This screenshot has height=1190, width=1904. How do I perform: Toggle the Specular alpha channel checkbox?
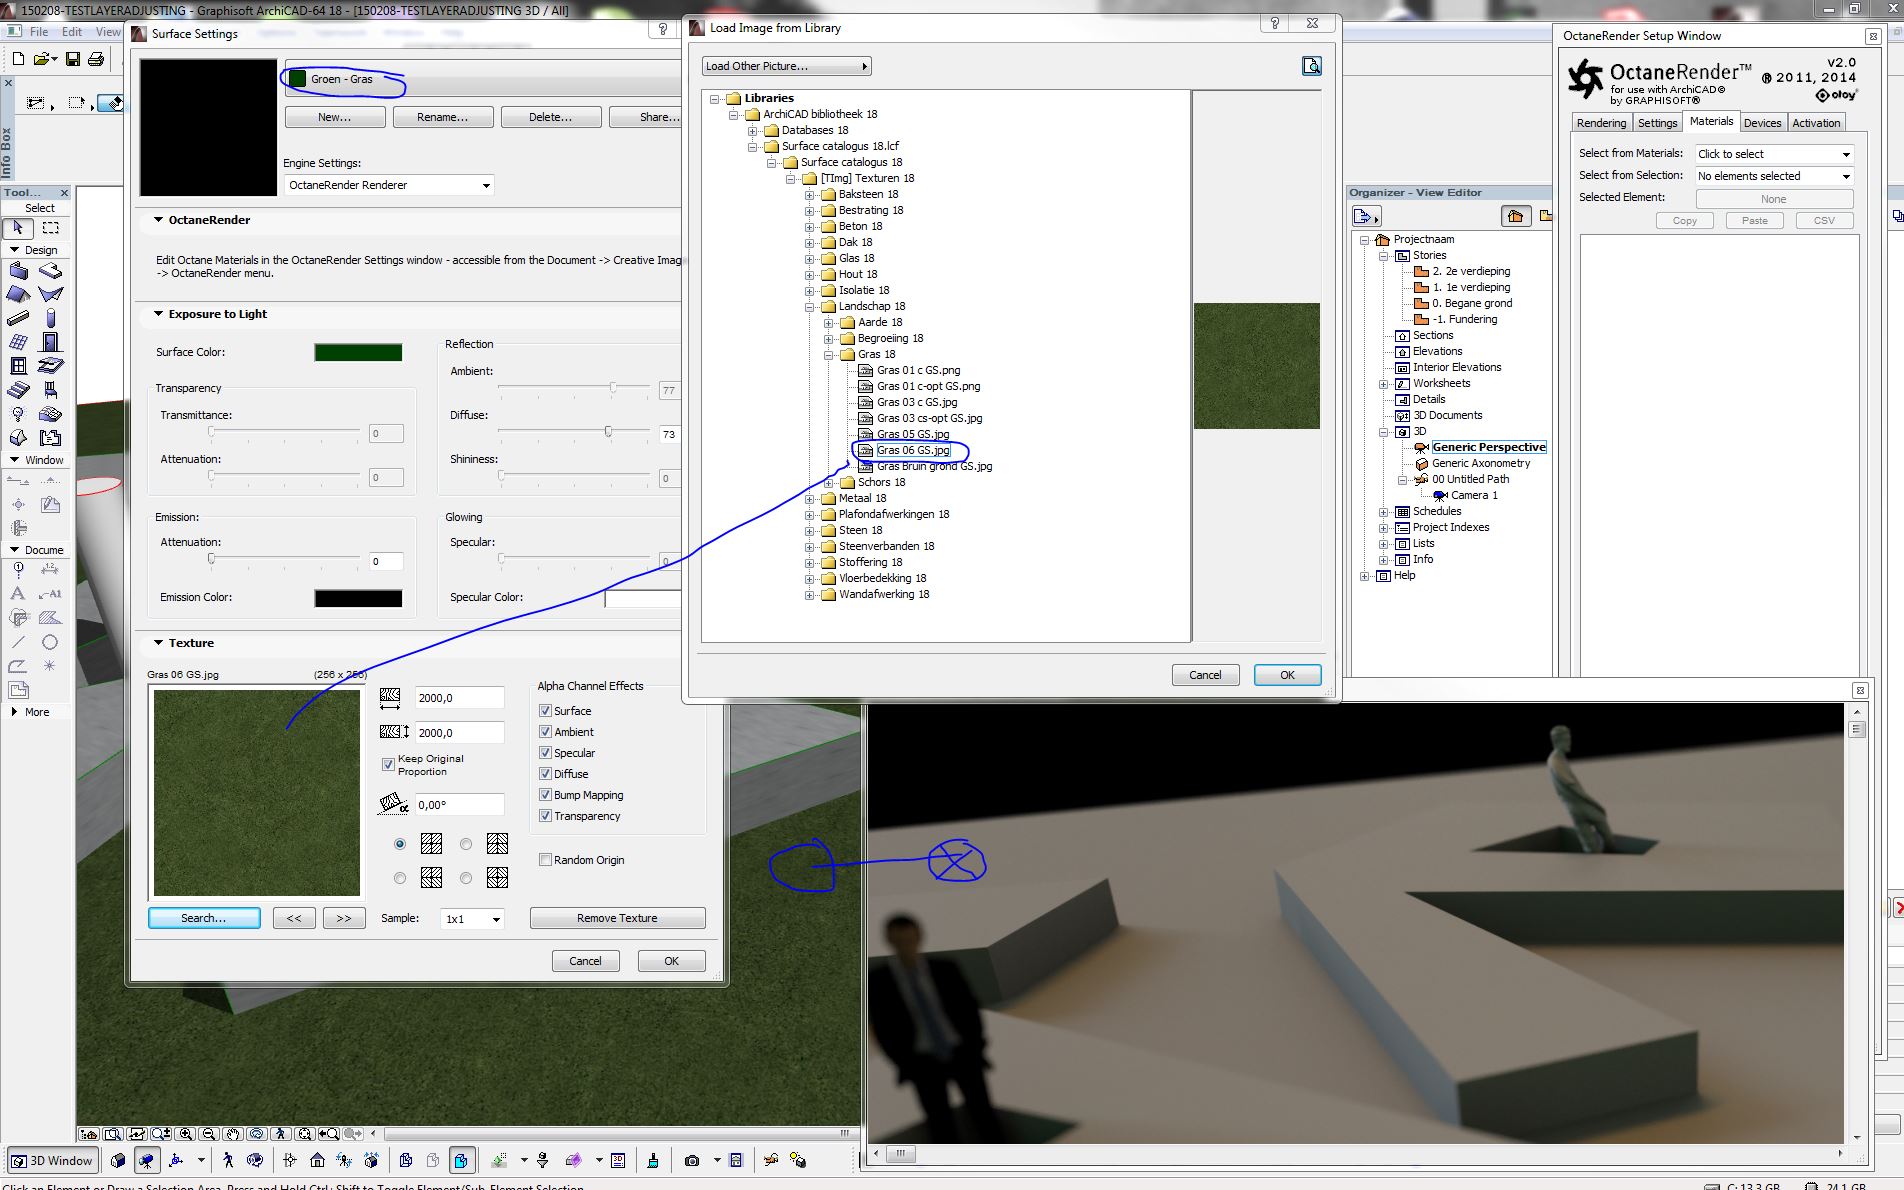[545, 753]
